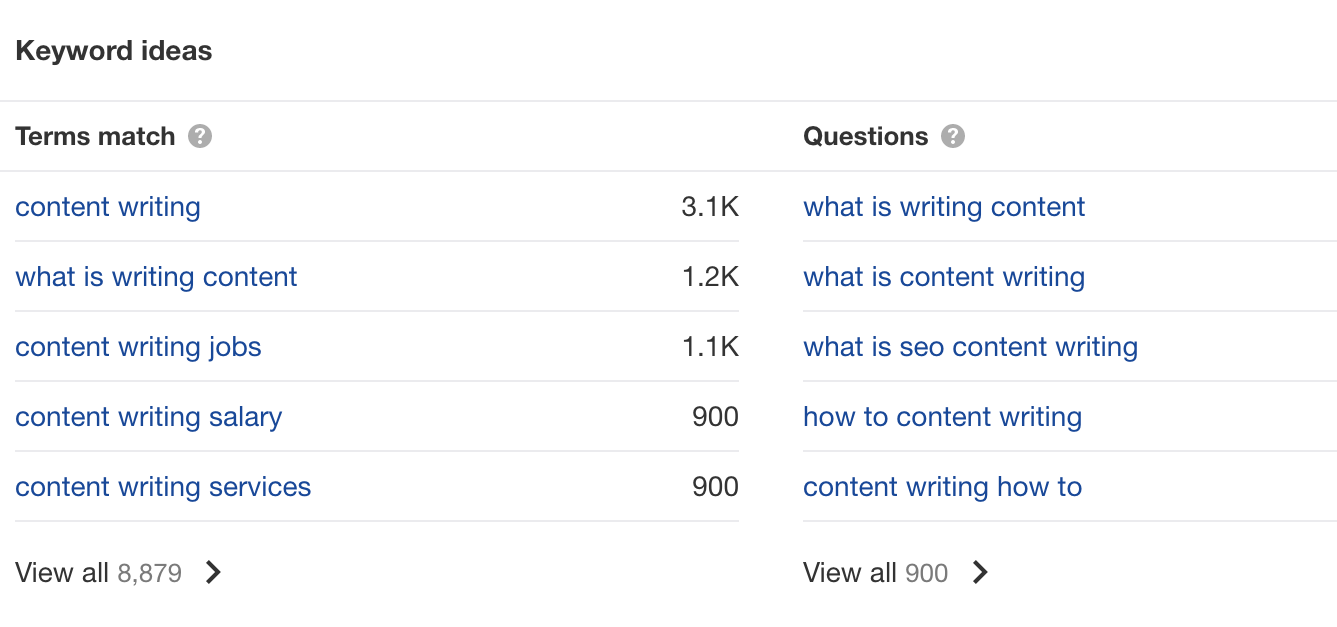The image size is (1337, 627).
Task: Select the 'what is content writing' question
Action: click(944, 277)
